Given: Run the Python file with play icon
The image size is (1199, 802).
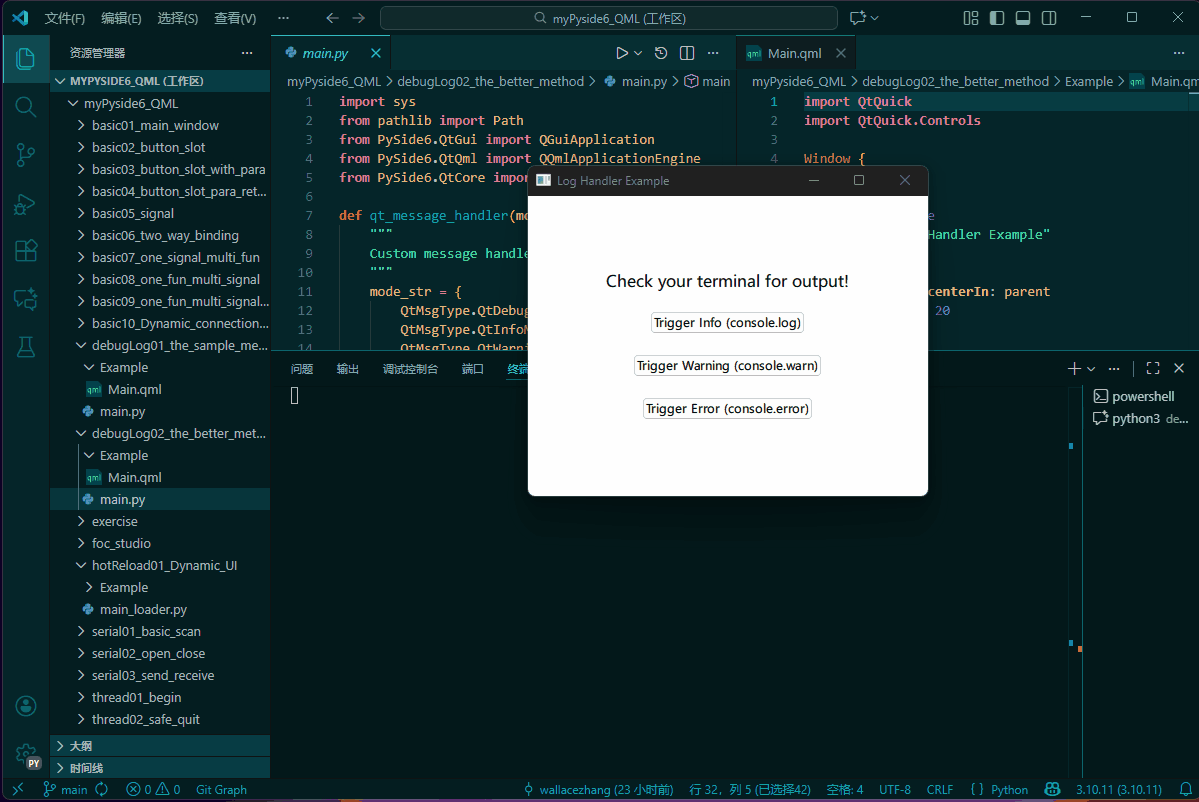Looking at the screenshot, I should pos(622,53).
